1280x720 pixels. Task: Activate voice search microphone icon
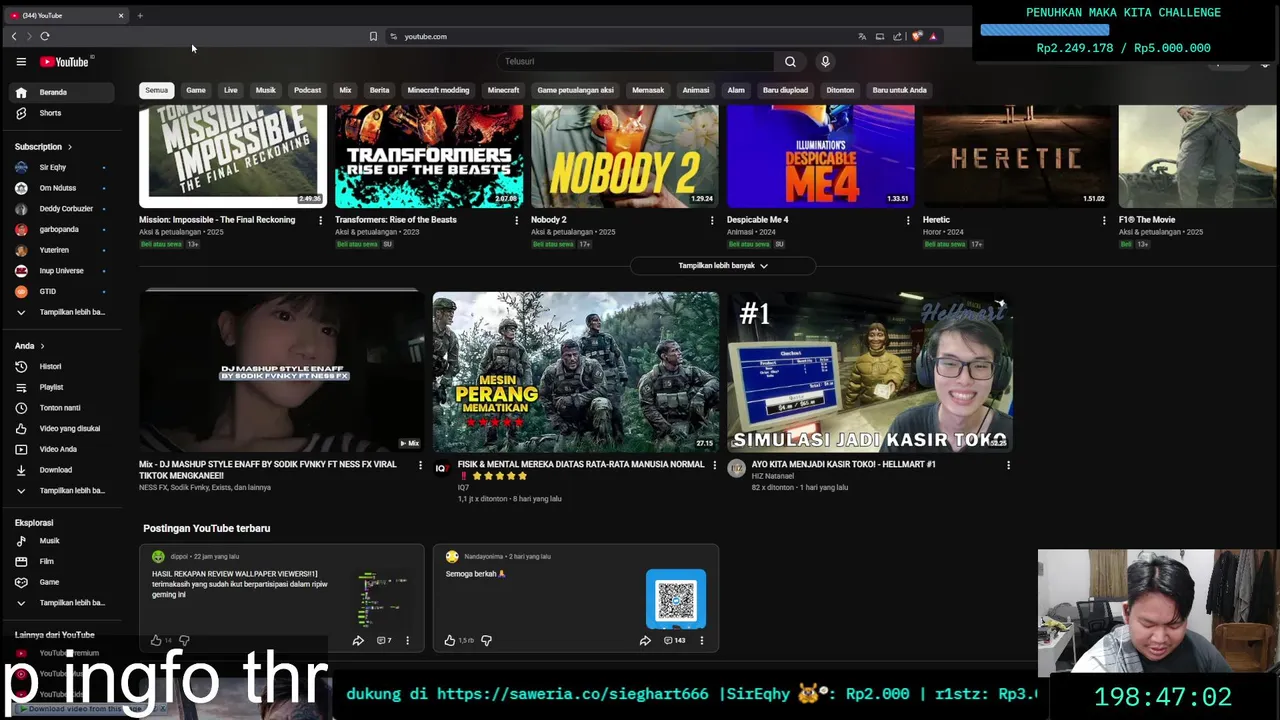coord(825,62)
